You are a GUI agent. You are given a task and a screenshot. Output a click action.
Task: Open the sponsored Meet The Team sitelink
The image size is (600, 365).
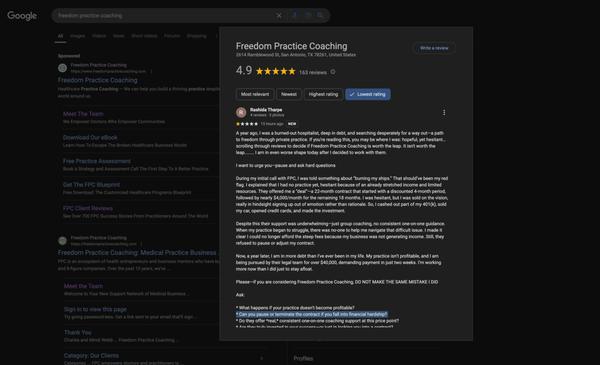(83, 114)
